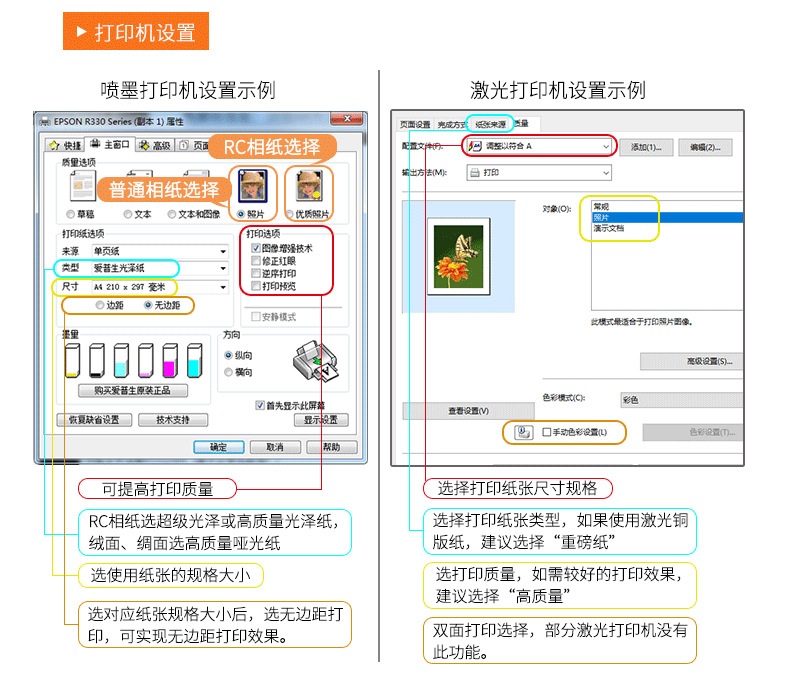Switch to the 主窗口 tab
The height and width of the screenshot is (674, 790).
(x=110, y=145)
